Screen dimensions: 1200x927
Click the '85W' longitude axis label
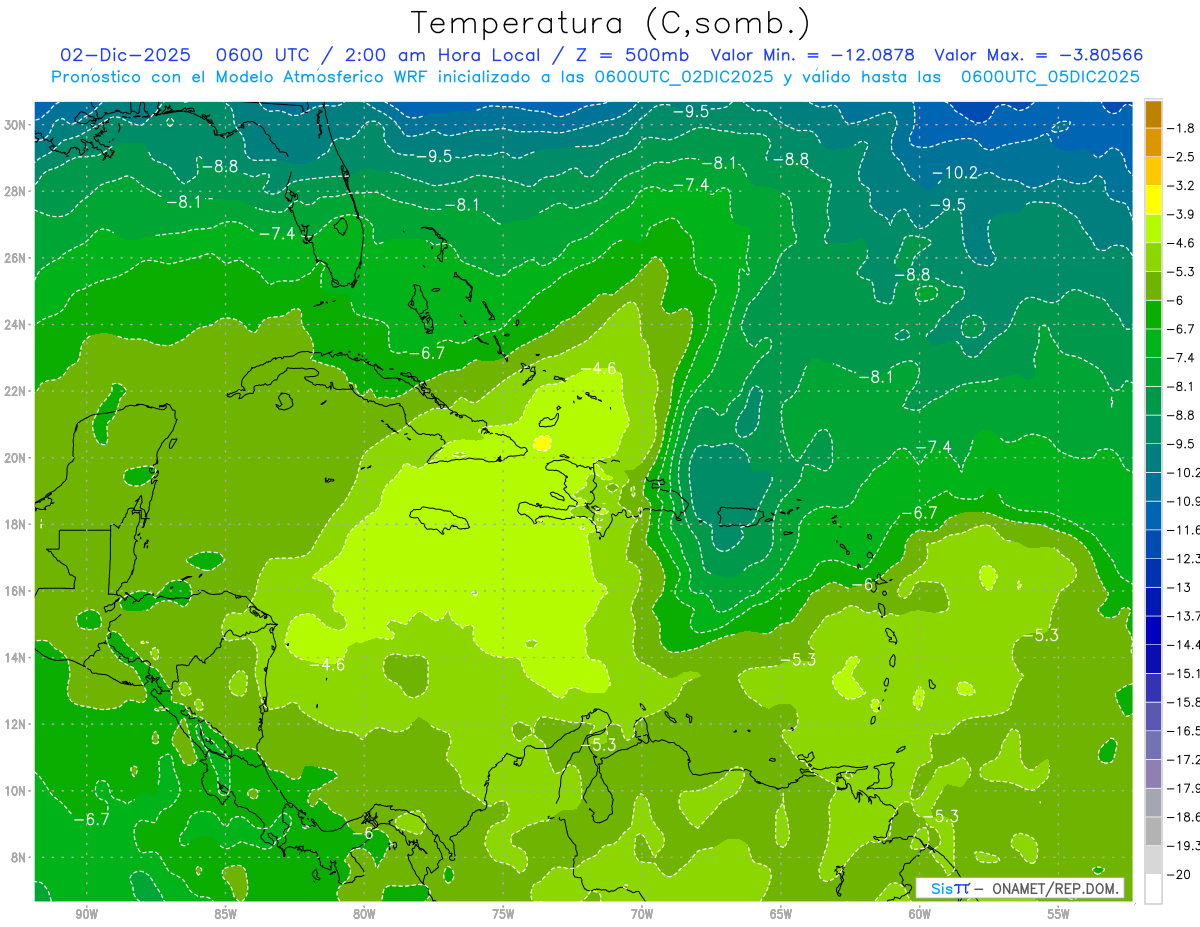click(225, 914)
